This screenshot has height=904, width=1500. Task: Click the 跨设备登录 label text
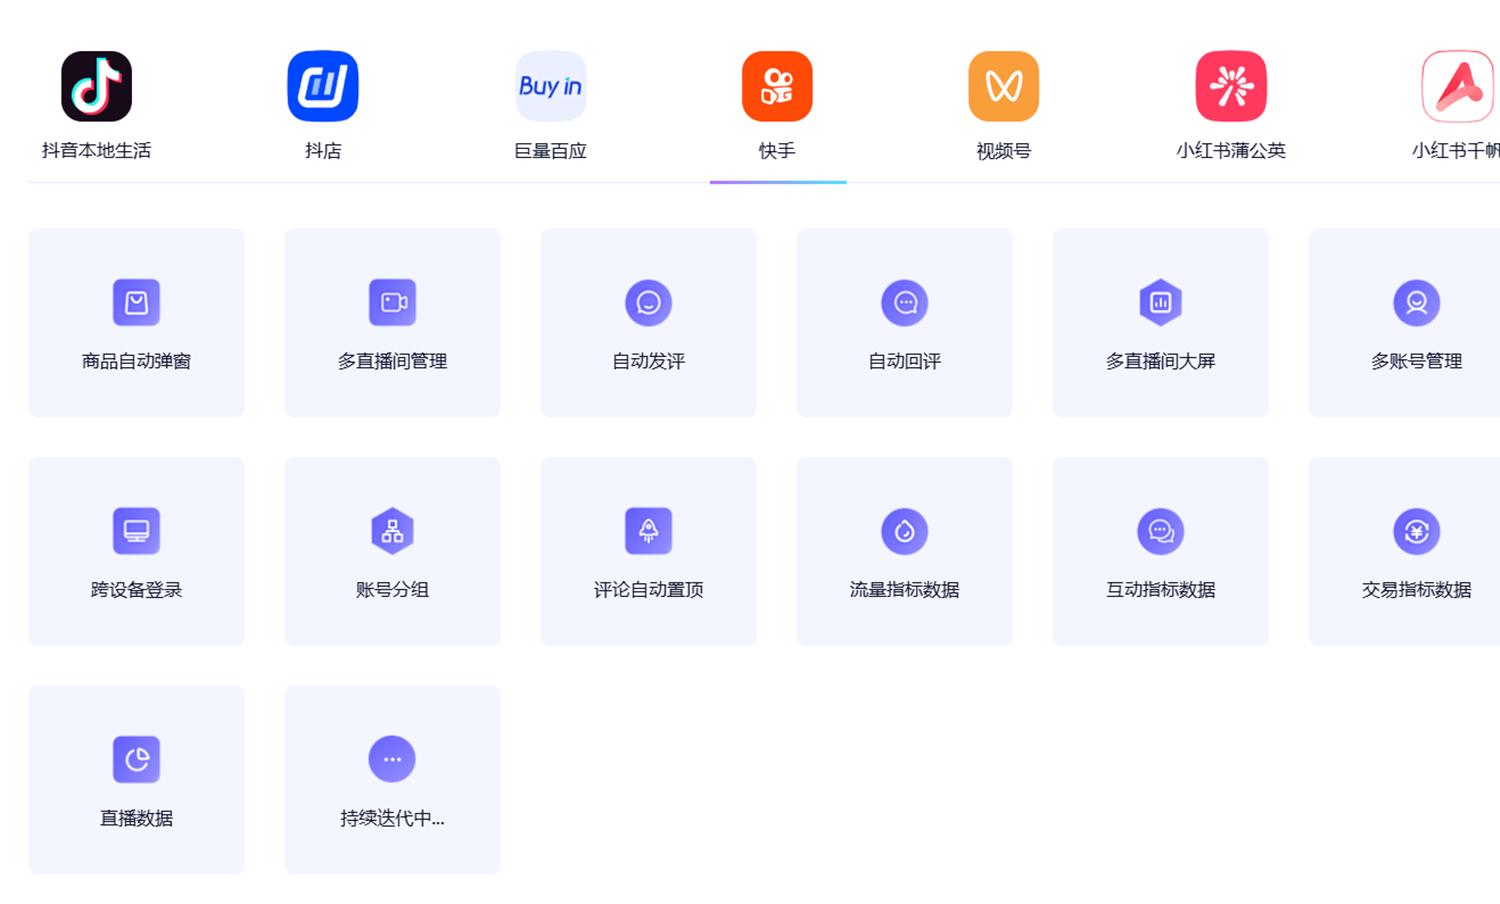pyautogui.click(x=136, y=590)
